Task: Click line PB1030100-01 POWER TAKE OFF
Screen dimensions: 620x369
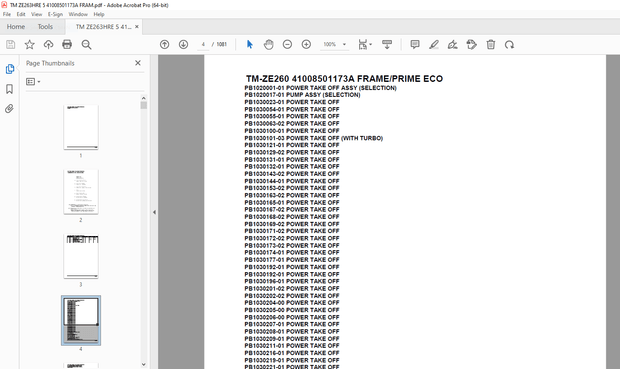Action: 292,131
